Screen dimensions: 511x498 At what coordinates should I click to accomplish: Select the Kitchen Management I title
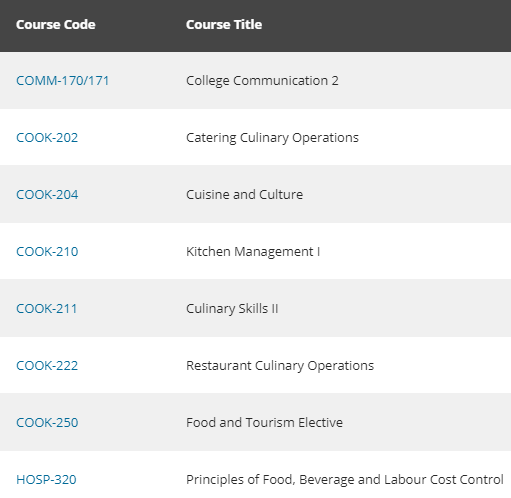[x=253, y=252]
